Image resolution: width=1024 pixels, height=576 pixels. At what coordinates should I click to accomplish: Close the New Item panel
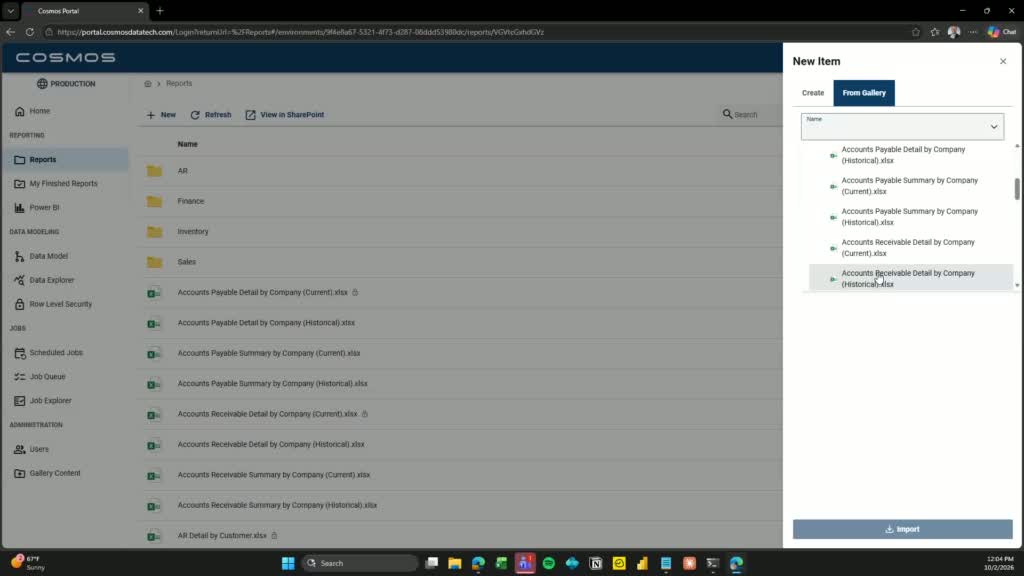pos(1003,61)
